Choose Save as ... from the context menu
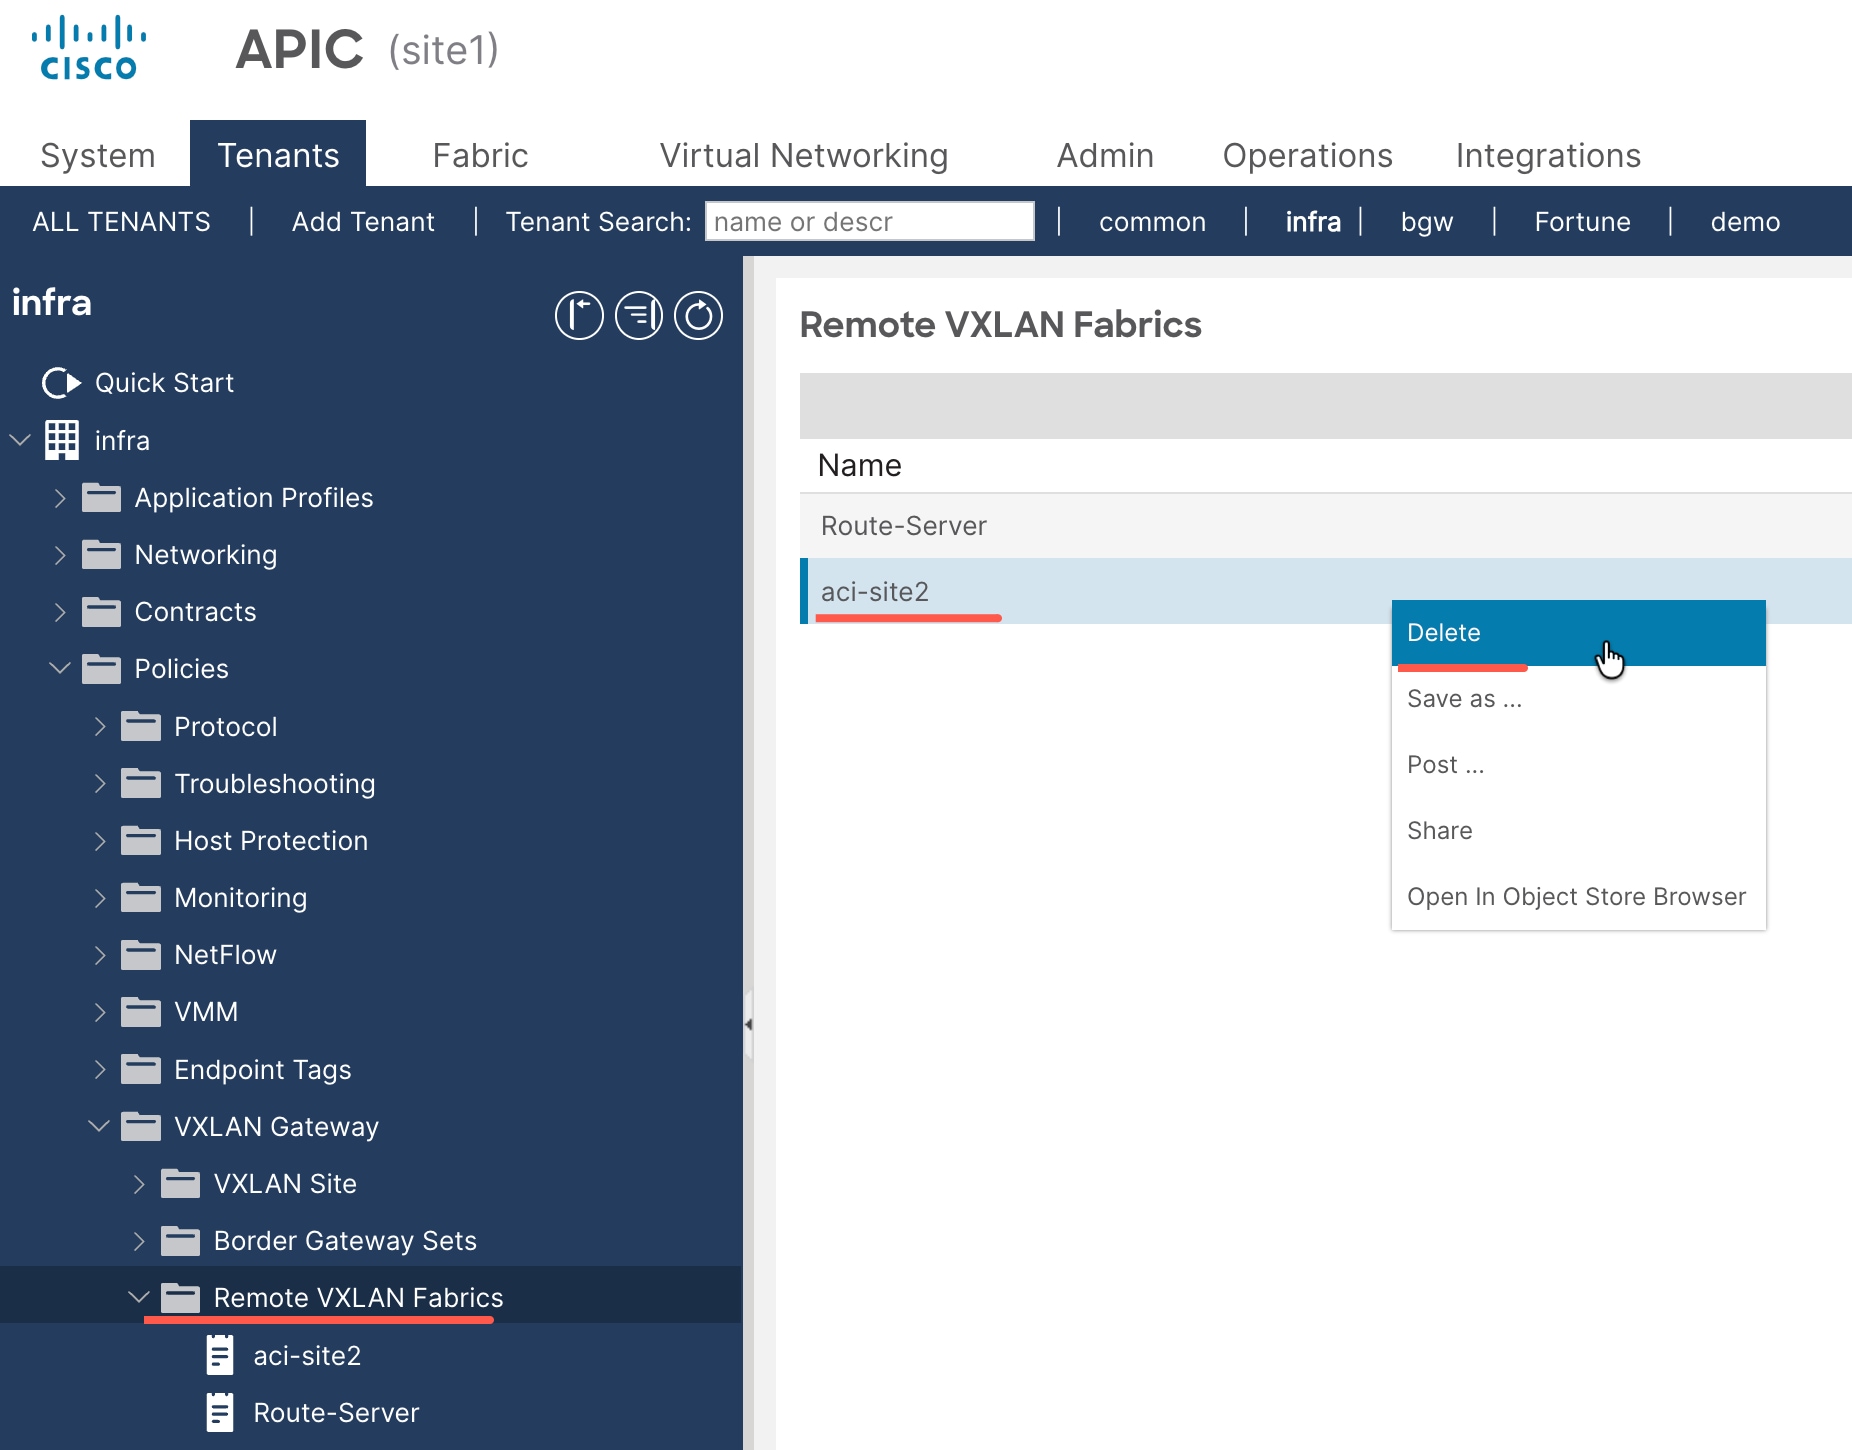 tap(1578, 699)
